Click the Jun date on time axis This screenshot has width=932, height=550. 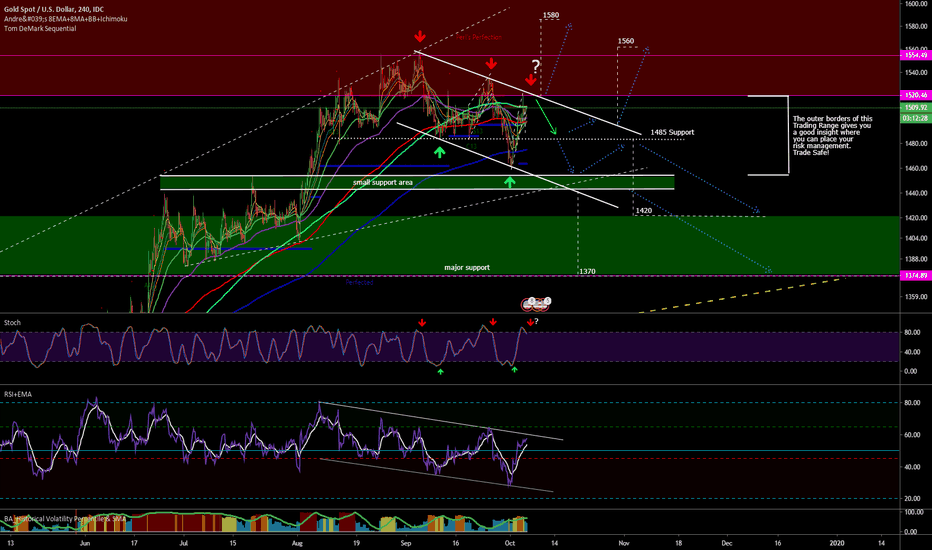[85, 543]
